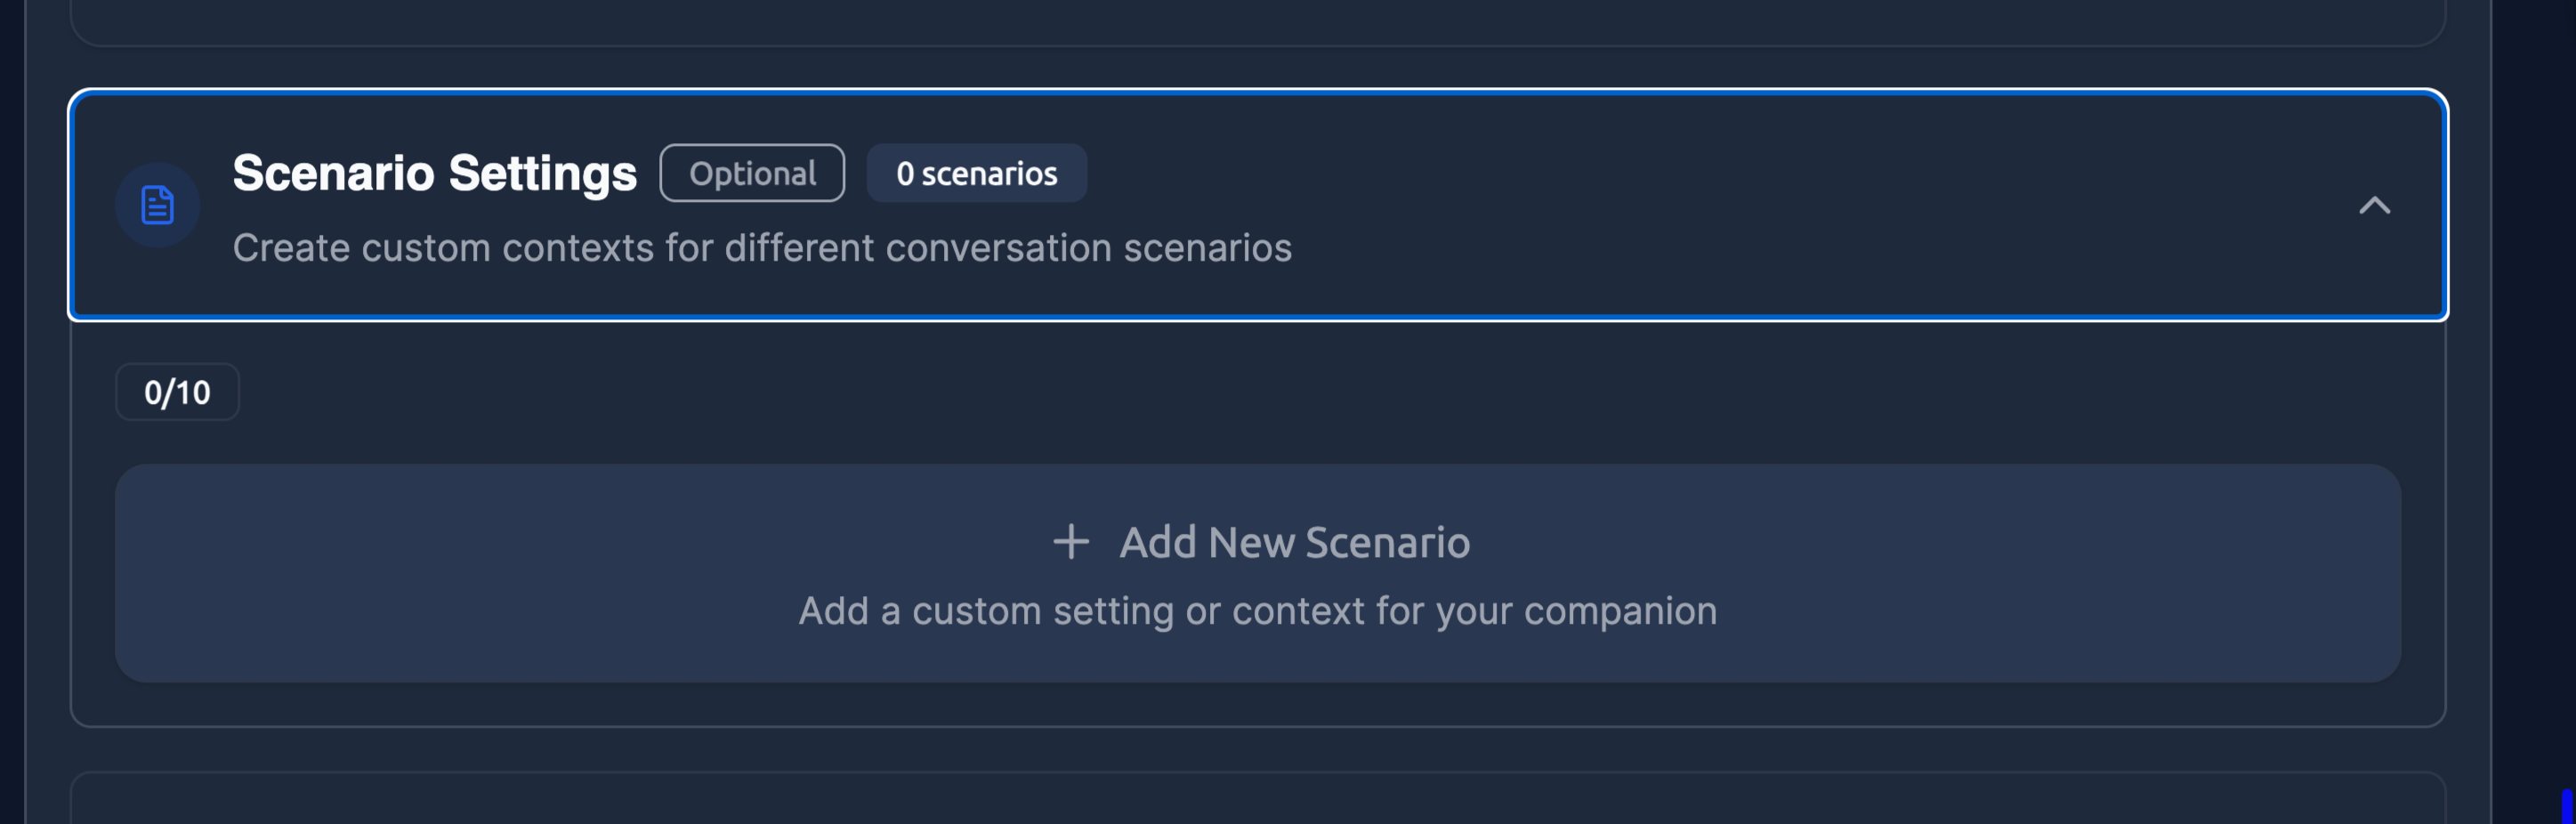Click the Optional badge
This screenshot has width=2576, height=824.
[x=752, y=173]
